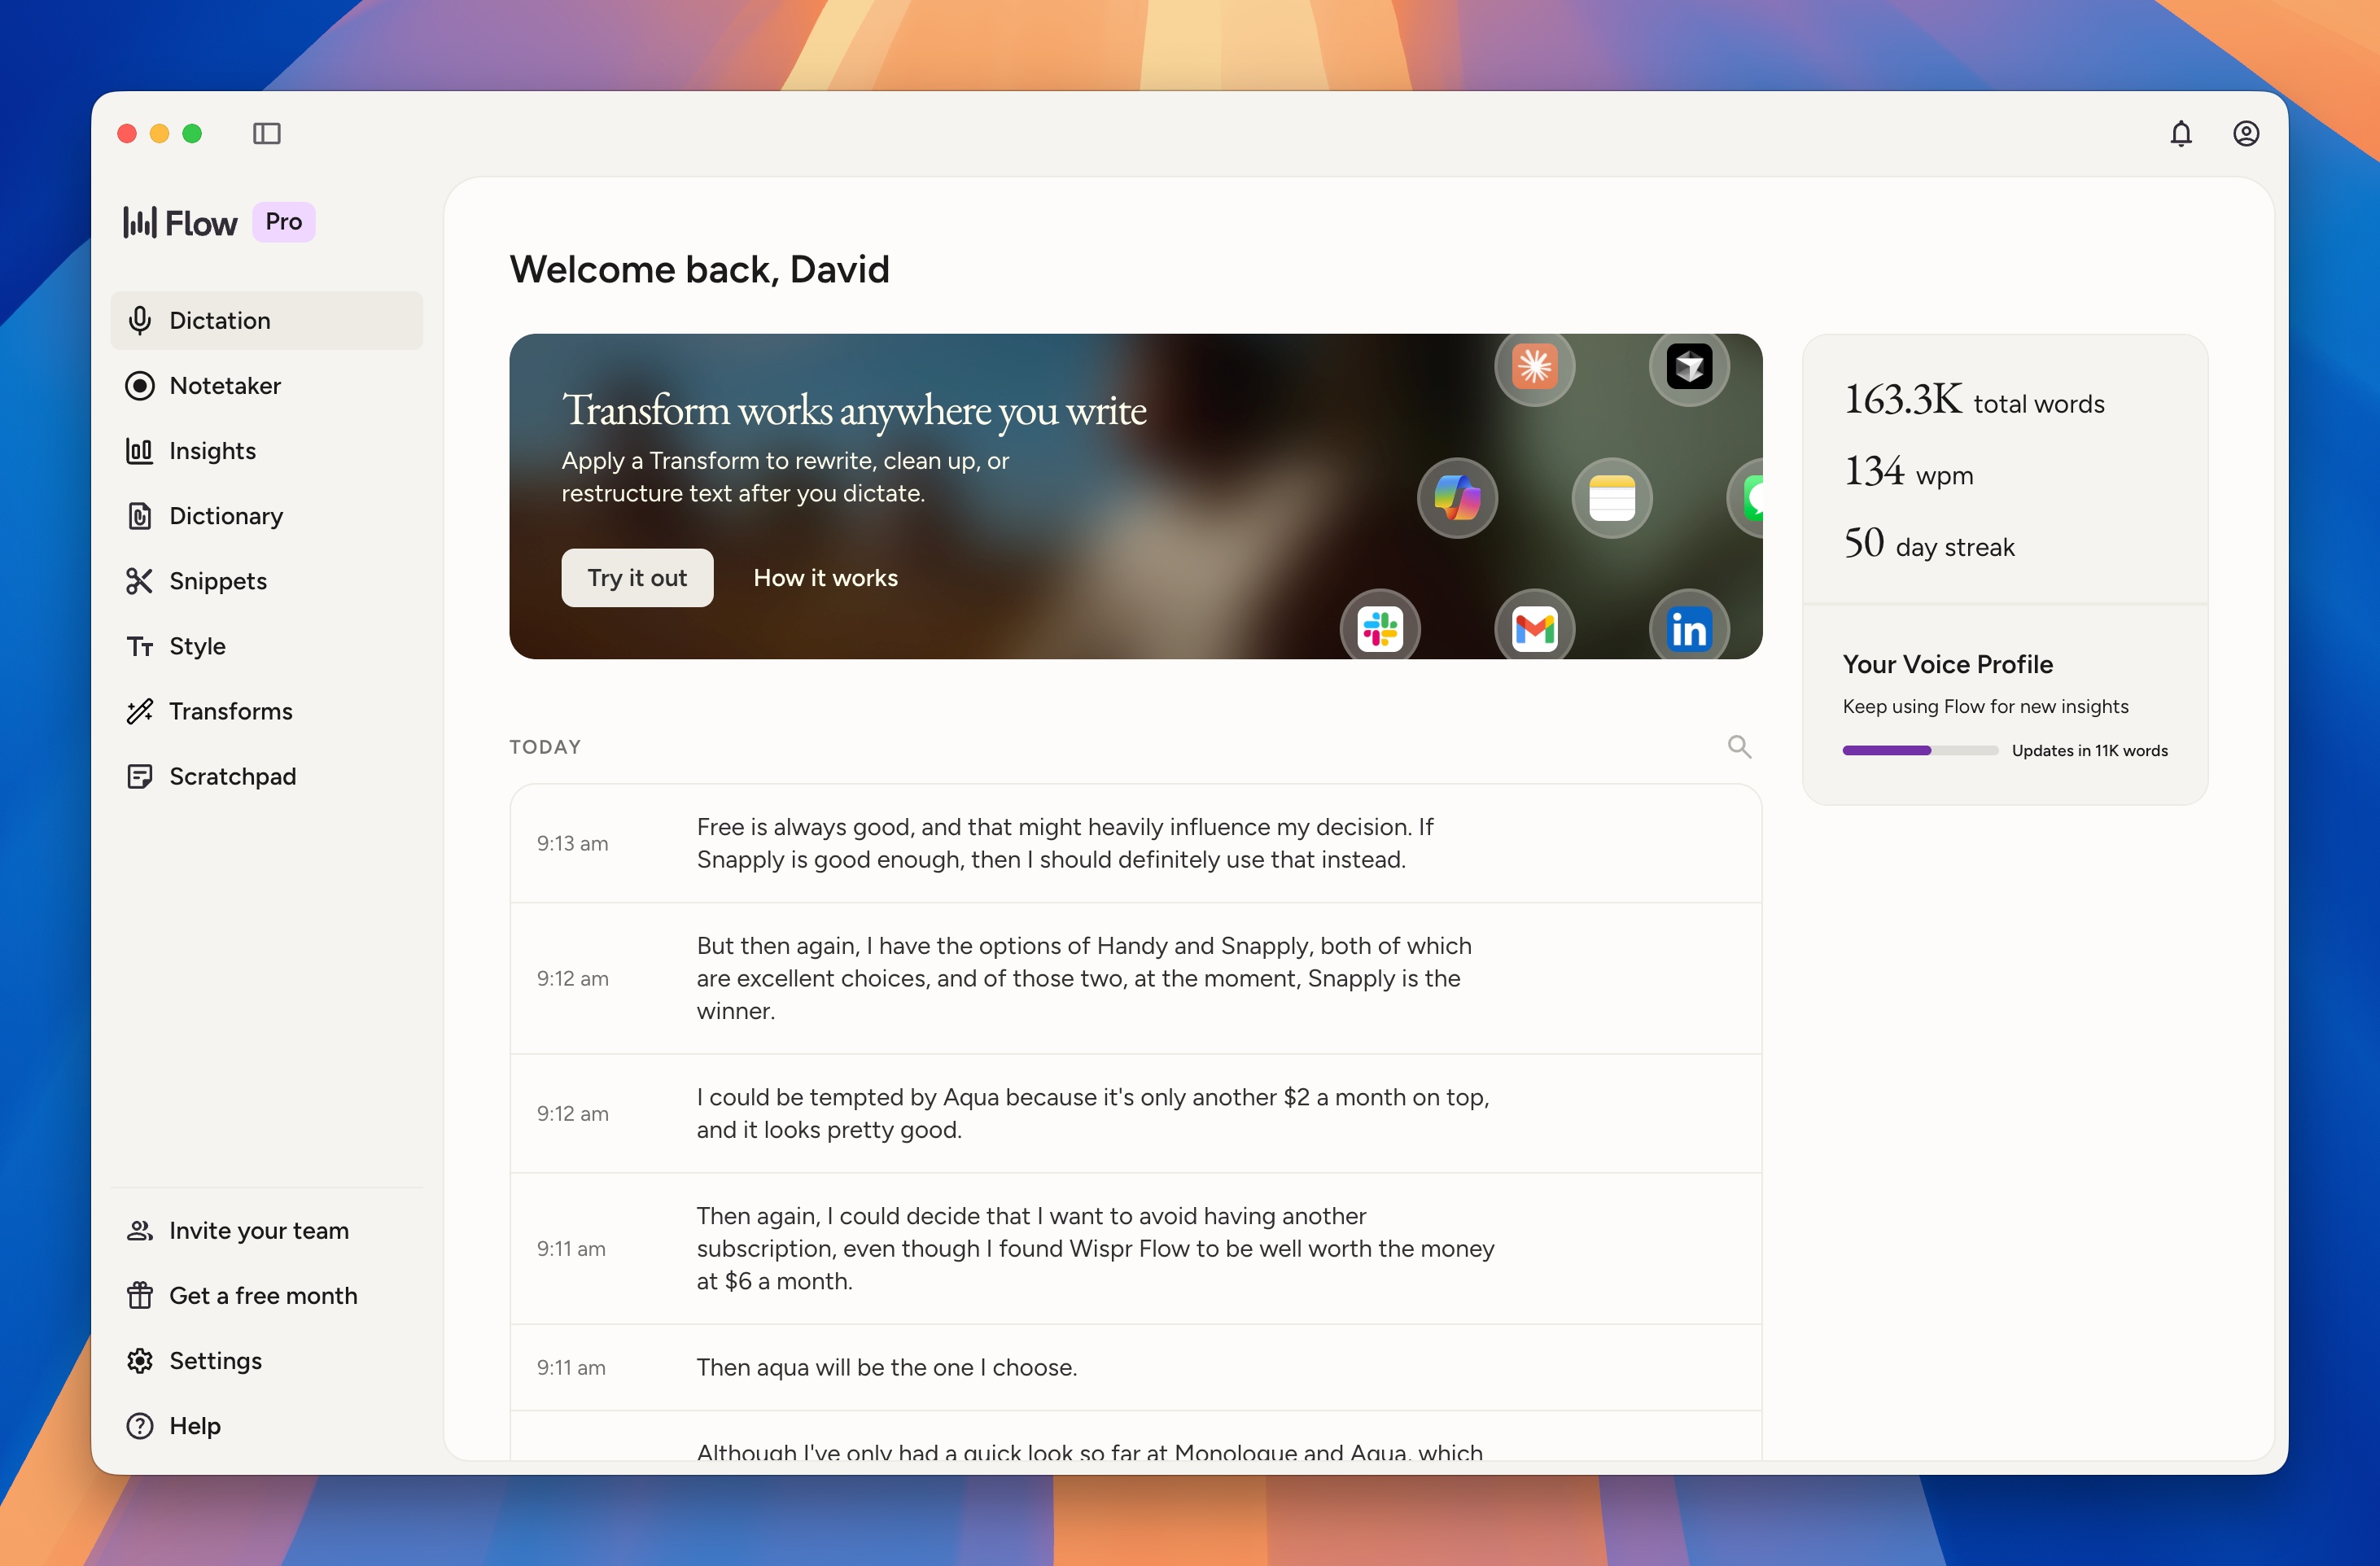Click the gift icon

(140, 1295)
